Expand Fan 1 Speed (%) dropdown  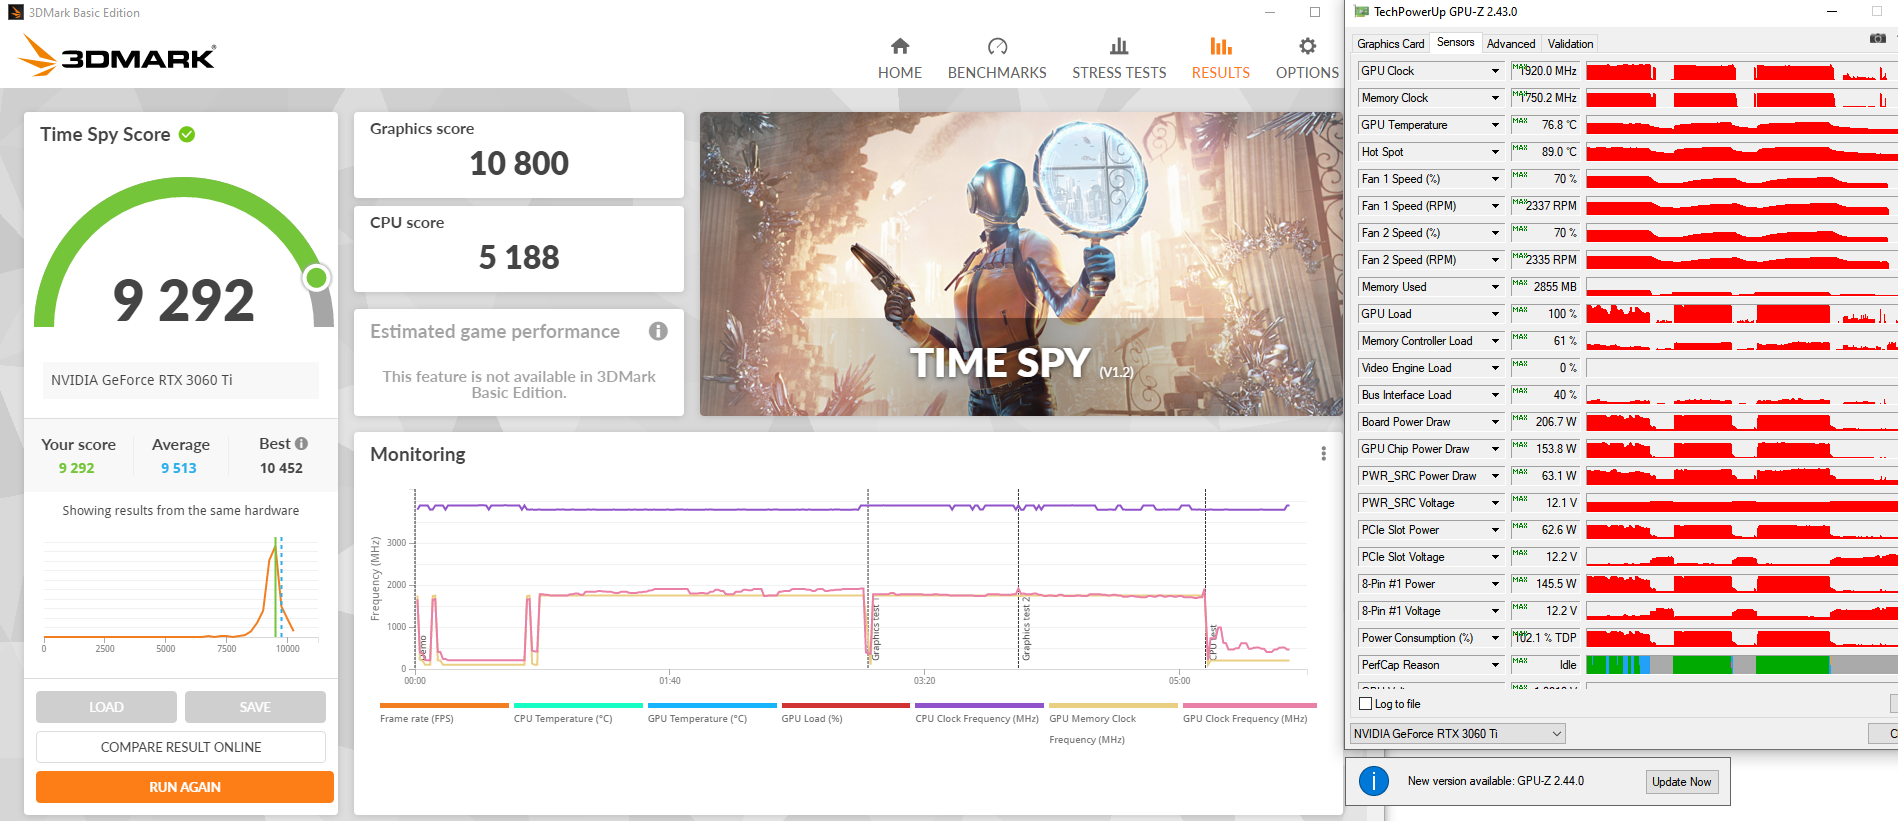point(1495,179)
